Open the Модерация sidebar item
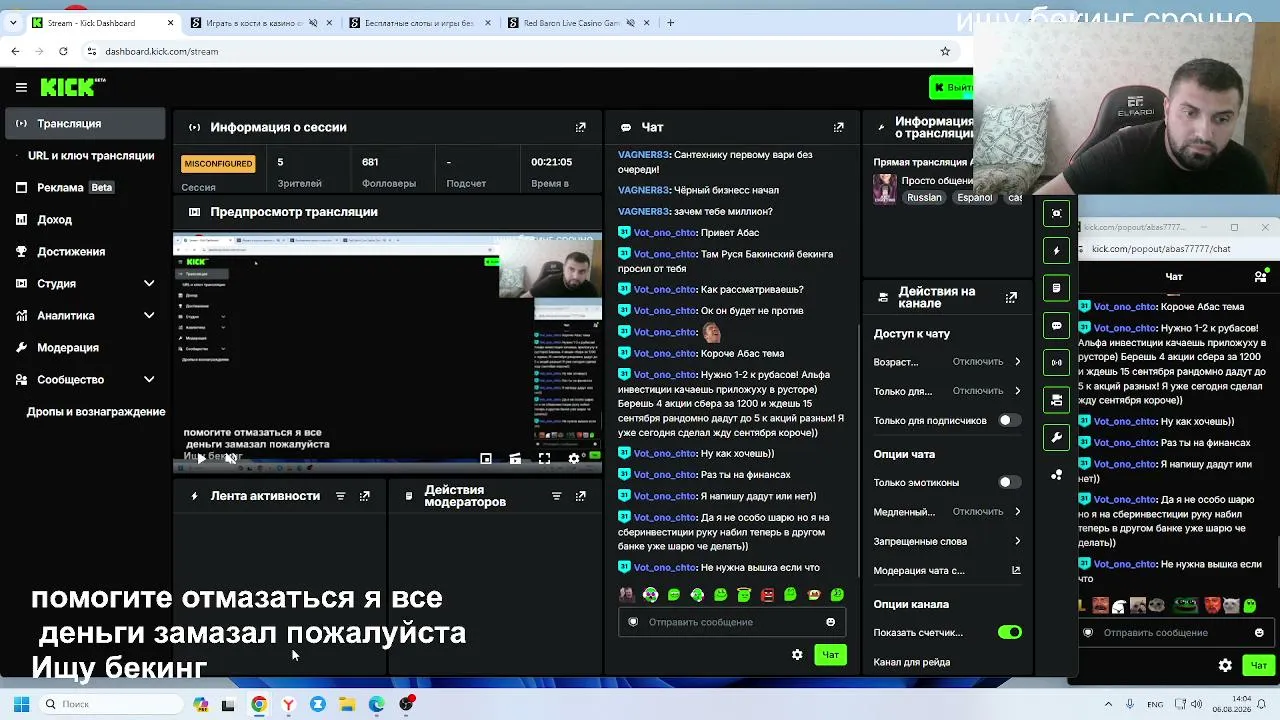 pos(85,347)
